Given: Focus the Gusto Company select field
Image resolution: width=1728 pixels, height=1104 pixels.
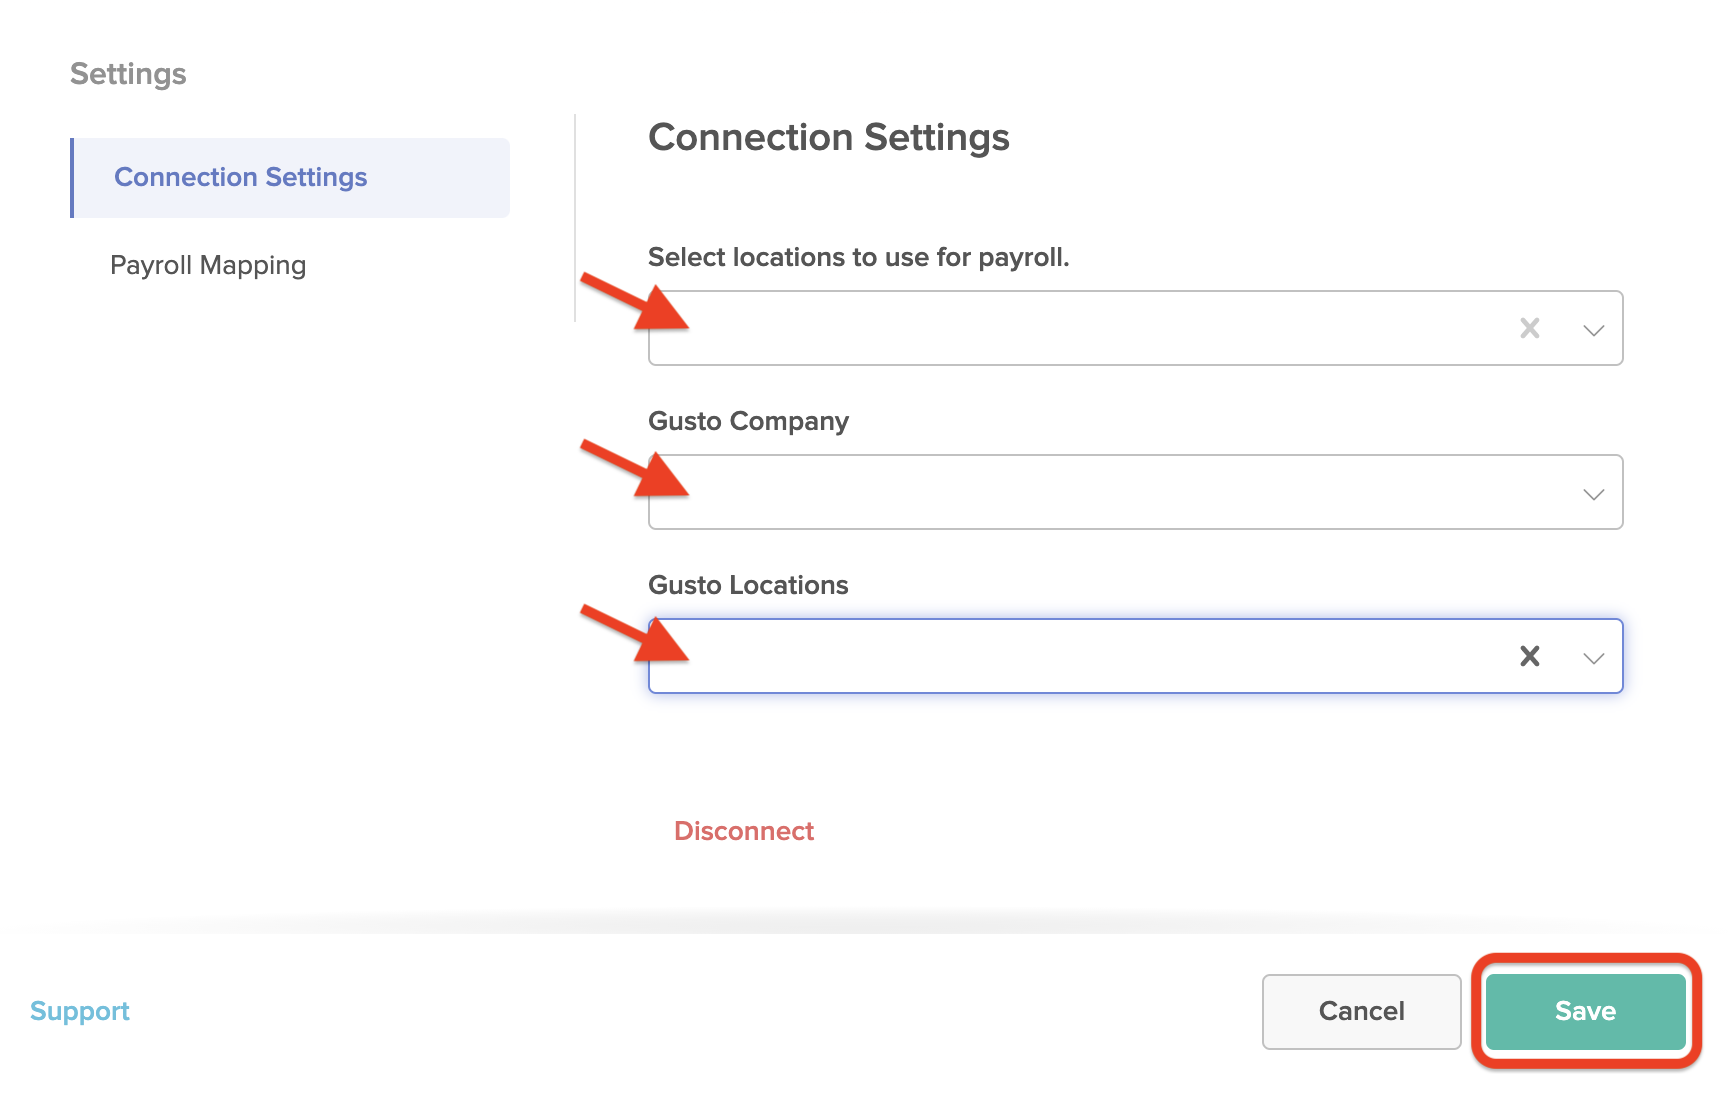Looking at the screenshot, I should (1135, 492).
